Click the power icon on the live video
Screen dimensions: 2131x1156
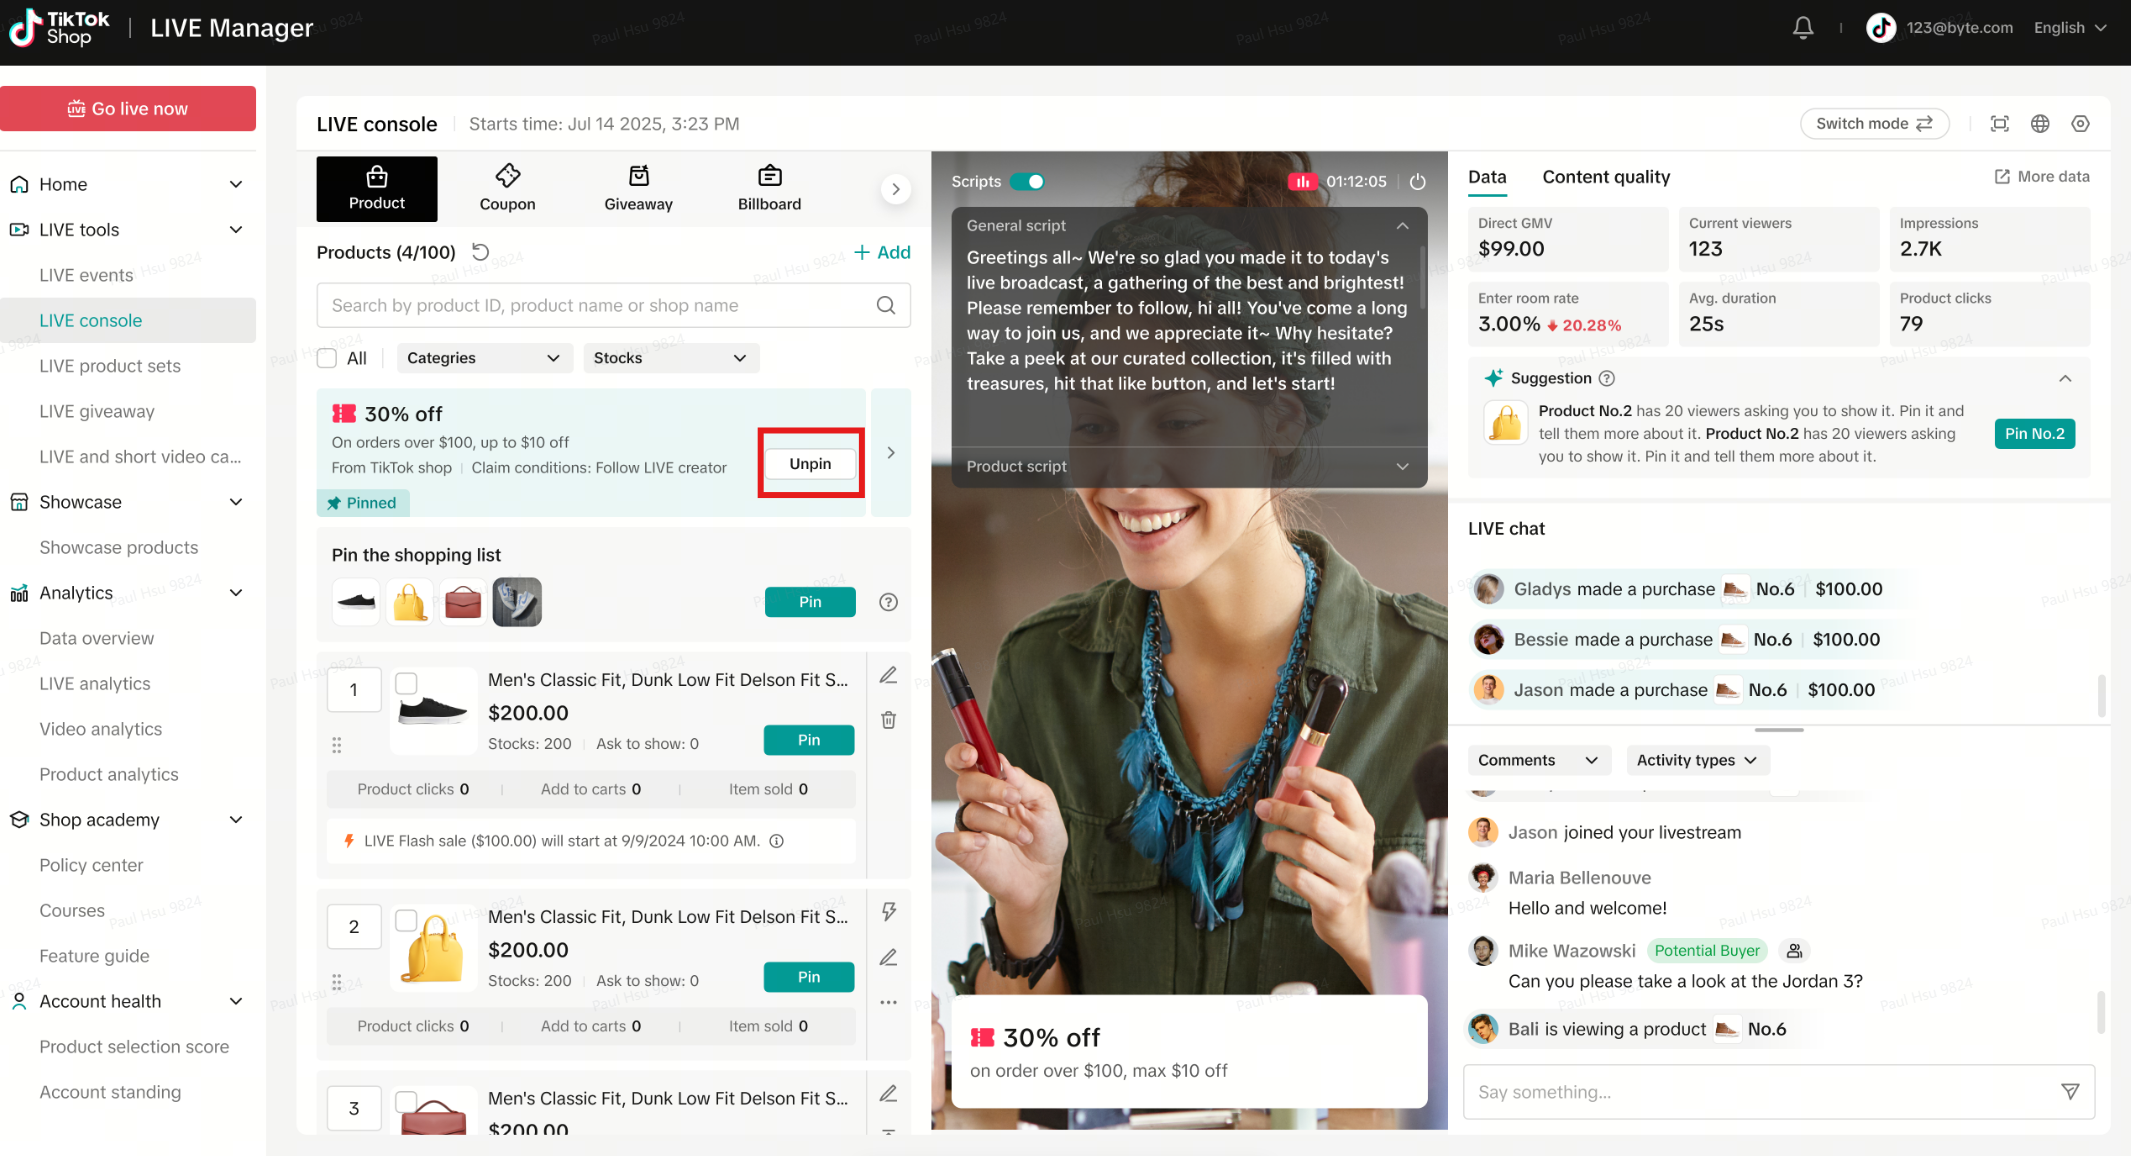1417,181
